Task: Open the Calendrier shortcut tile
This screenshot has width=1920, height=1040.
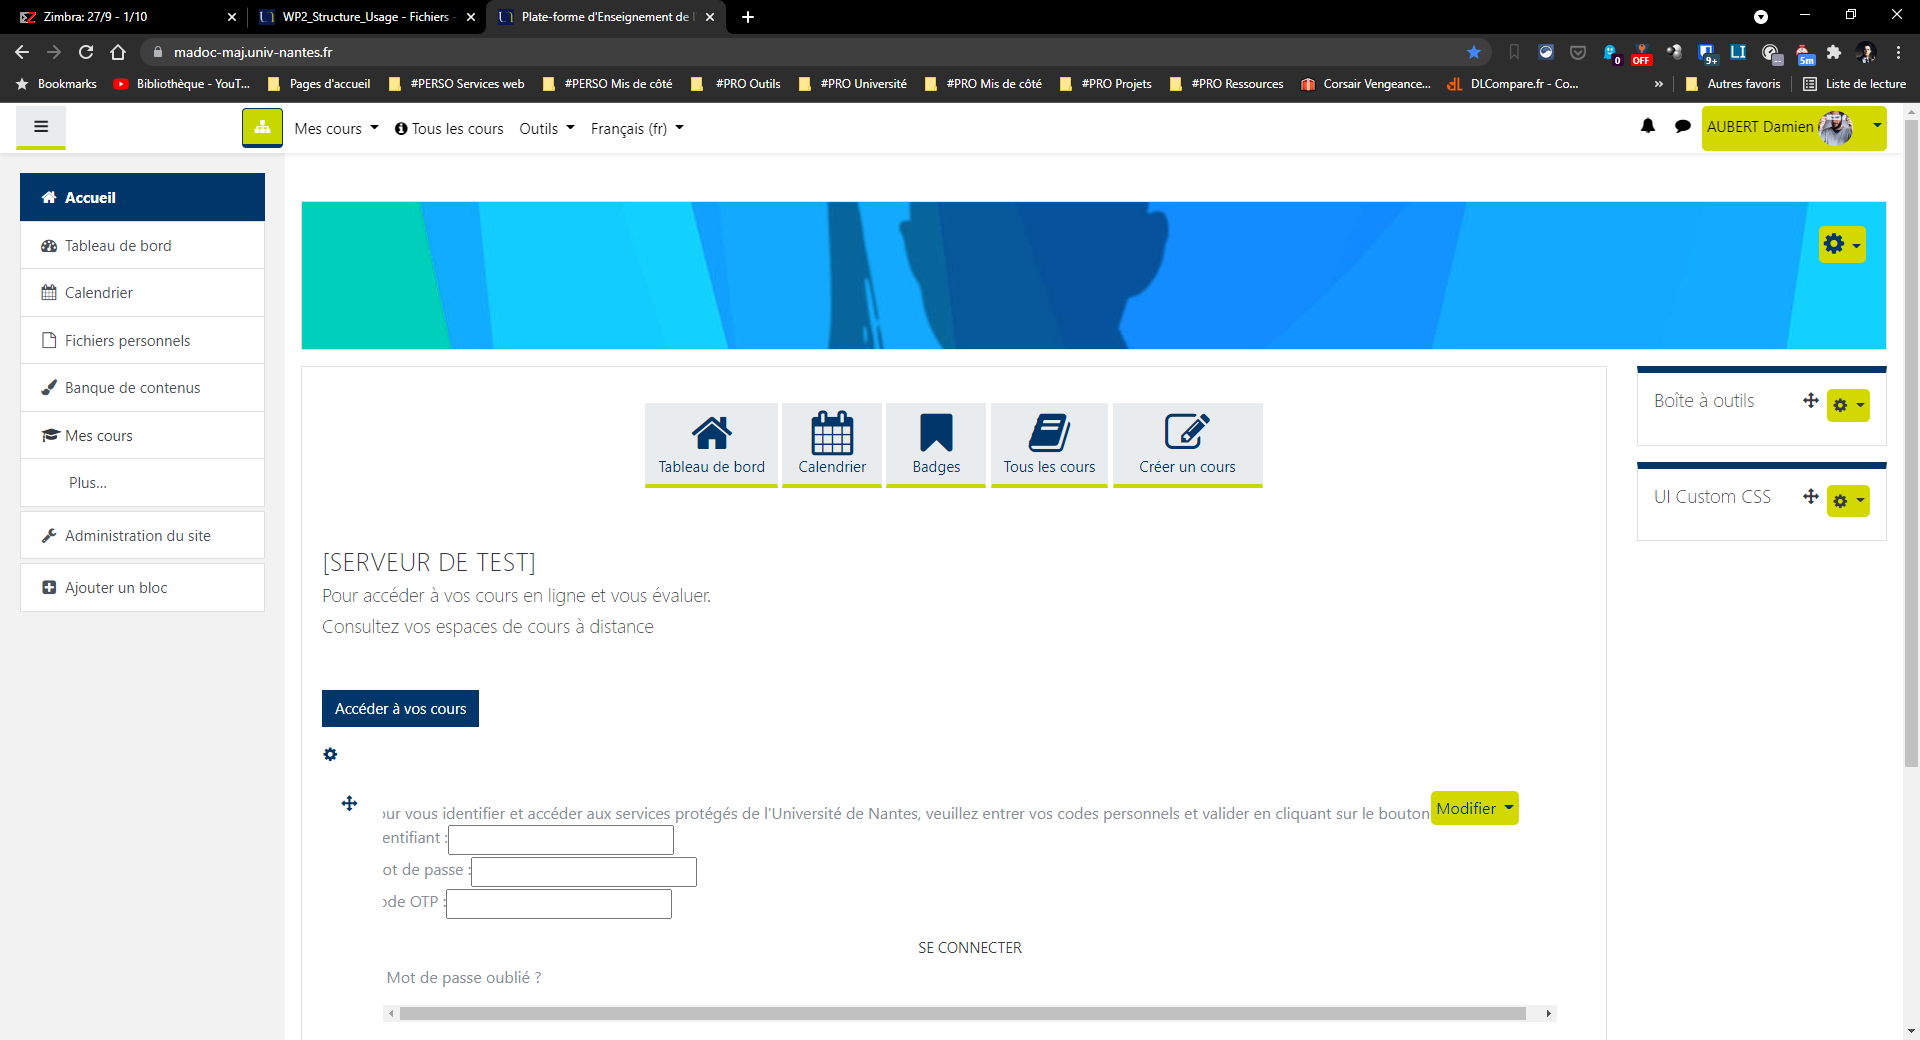Action: click(832, 445)
